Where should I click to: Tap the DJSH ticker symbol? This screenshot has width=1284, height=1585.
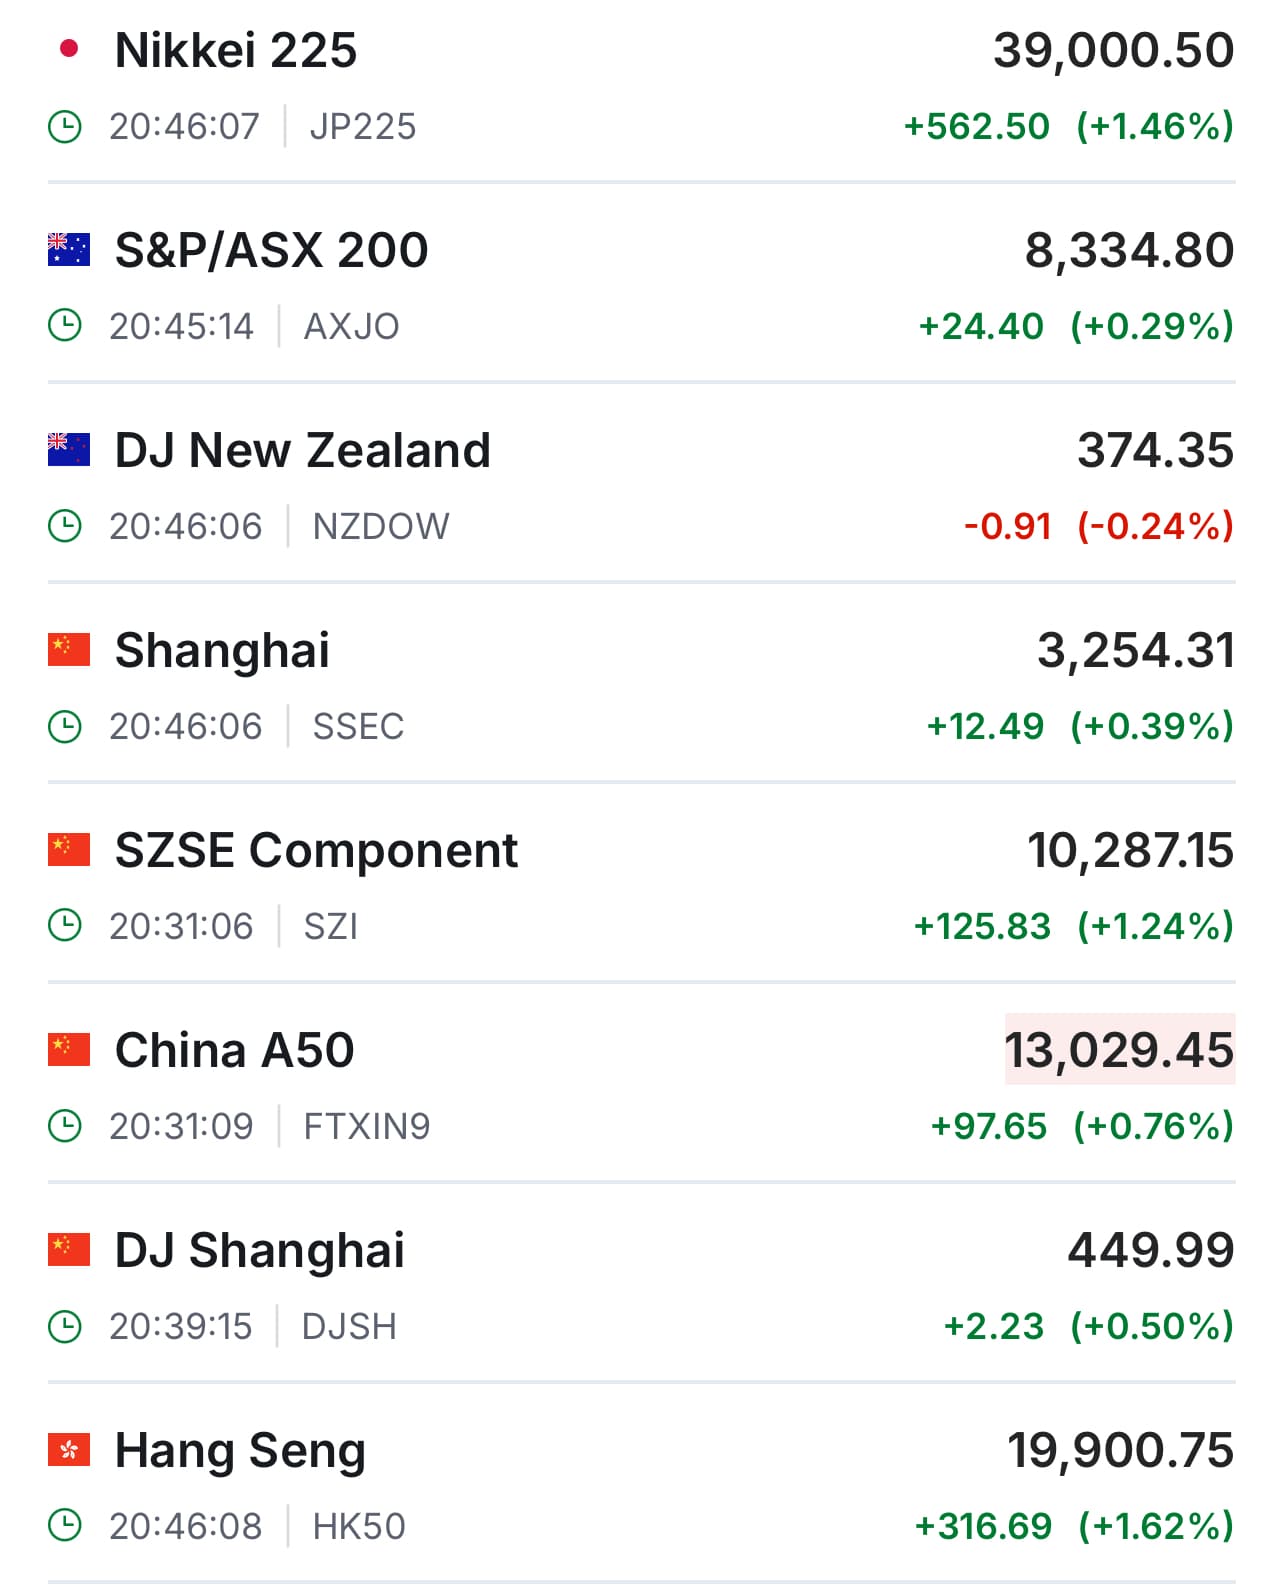click(349, 1327)
